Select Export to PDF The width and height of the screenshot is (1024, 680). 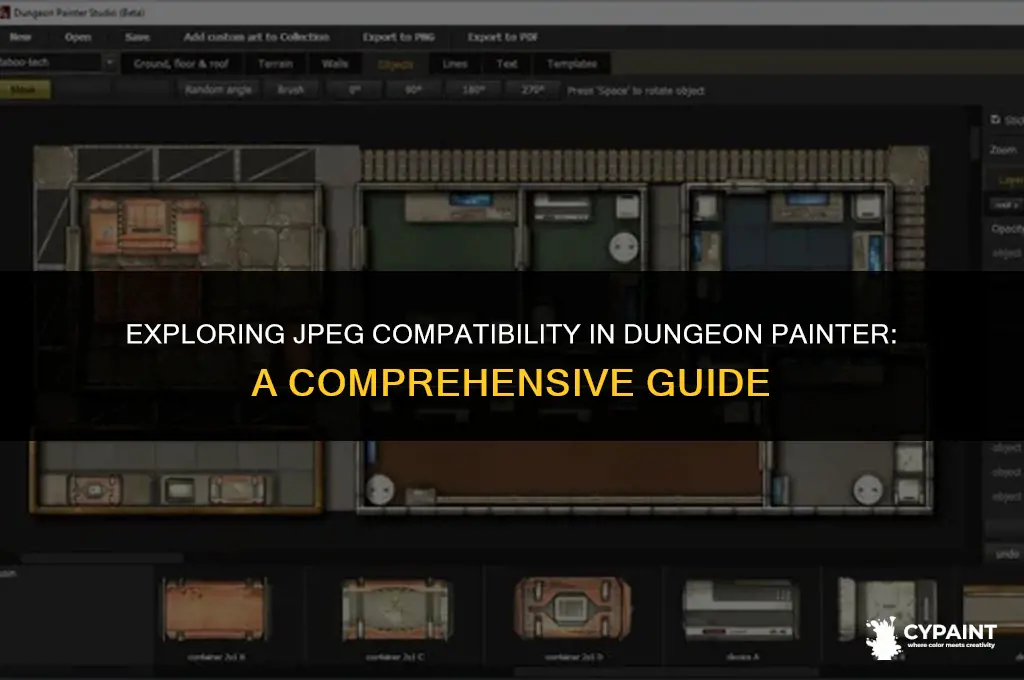pos(502,37)
